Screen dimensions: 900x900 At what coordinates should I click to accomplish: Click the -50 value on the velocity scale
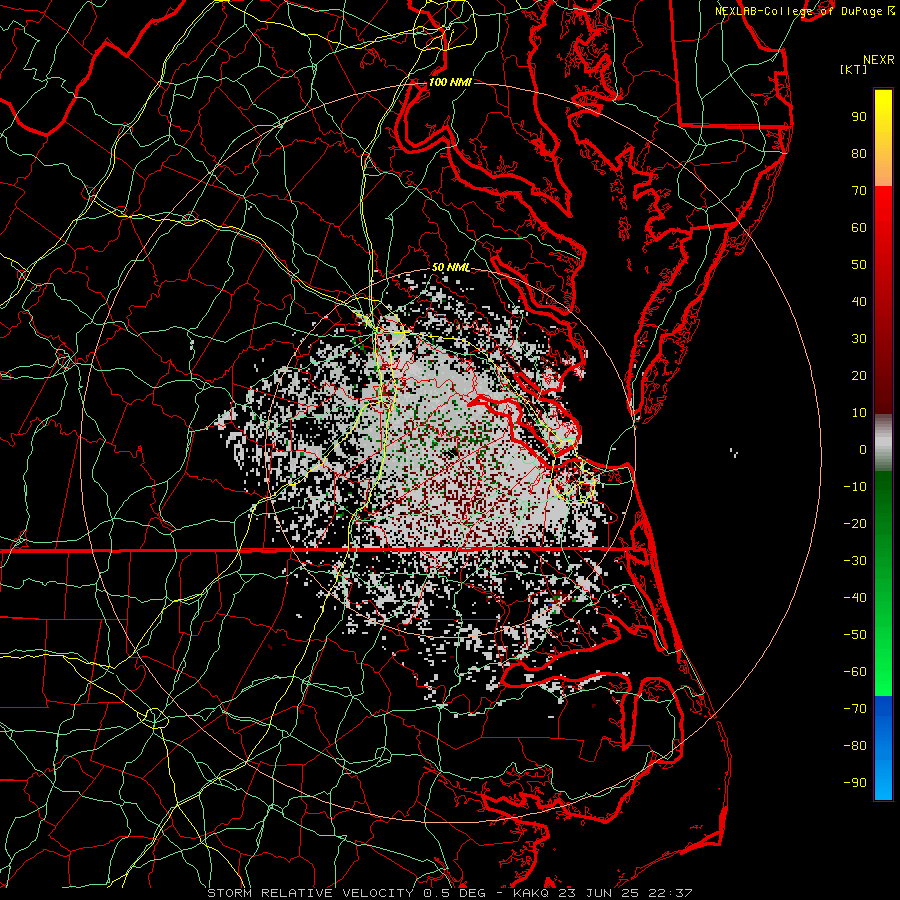pyautogui.click(x=855, y=635)
